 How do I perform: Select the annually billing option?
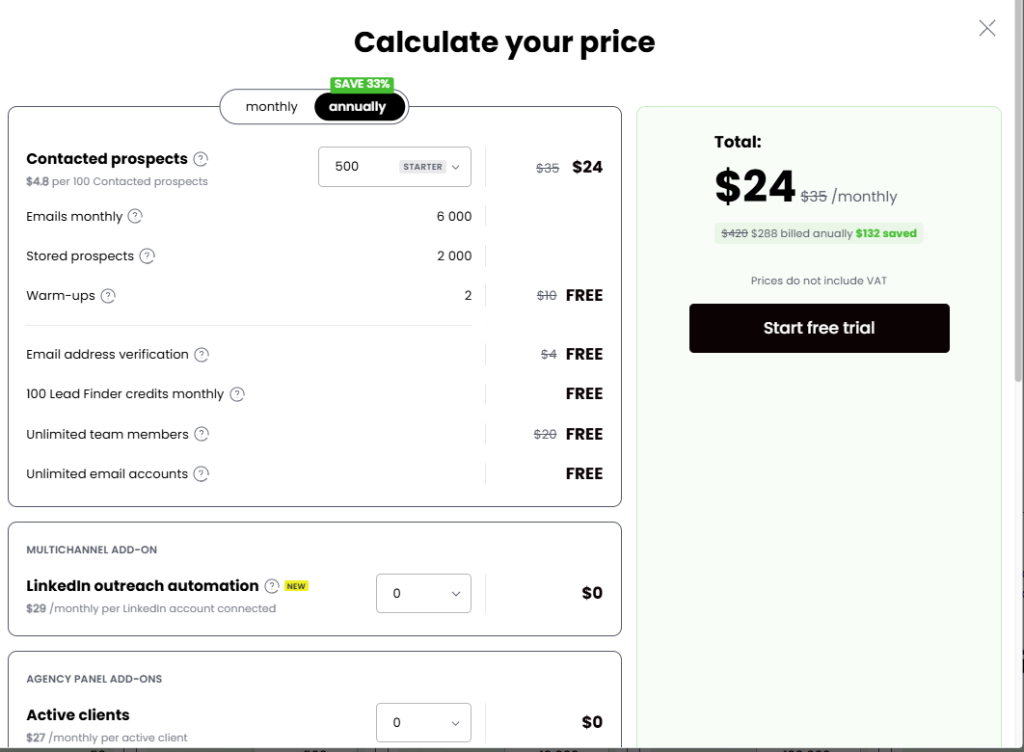tap(359, 106)
